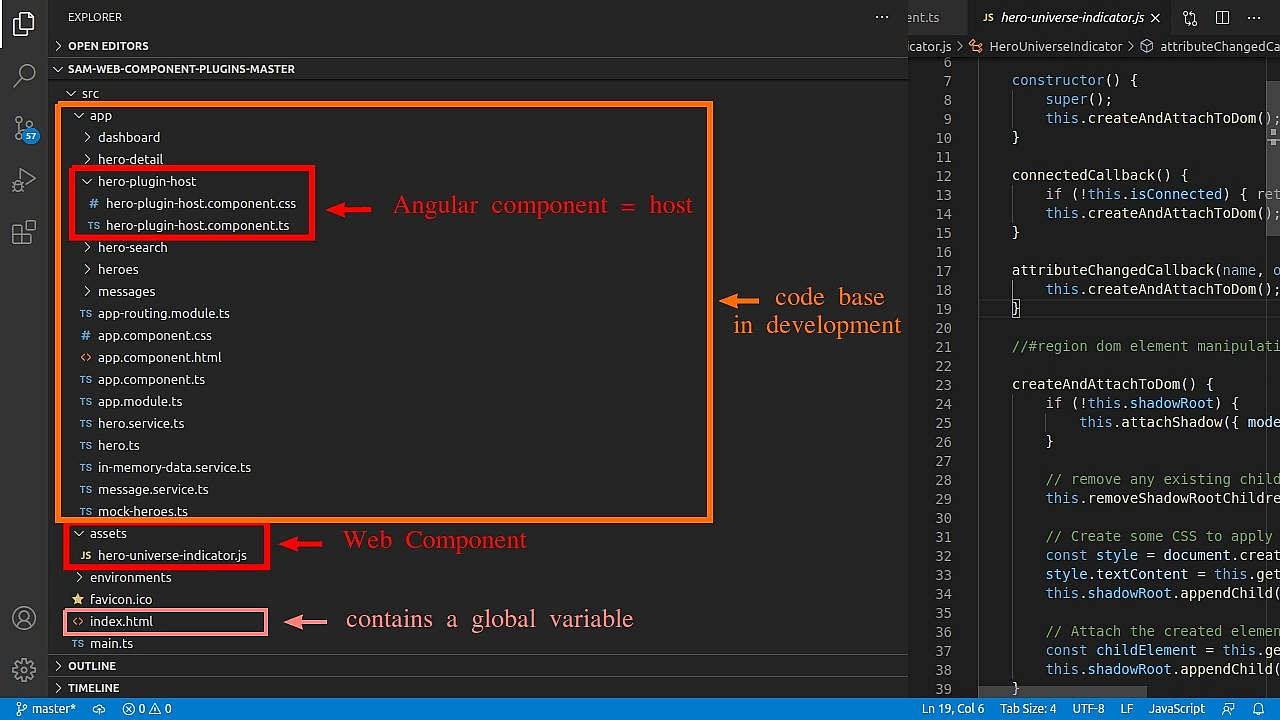Open the Source Control view with badge 57
This screenshot has width=1280, height=720.
point(24,129)
